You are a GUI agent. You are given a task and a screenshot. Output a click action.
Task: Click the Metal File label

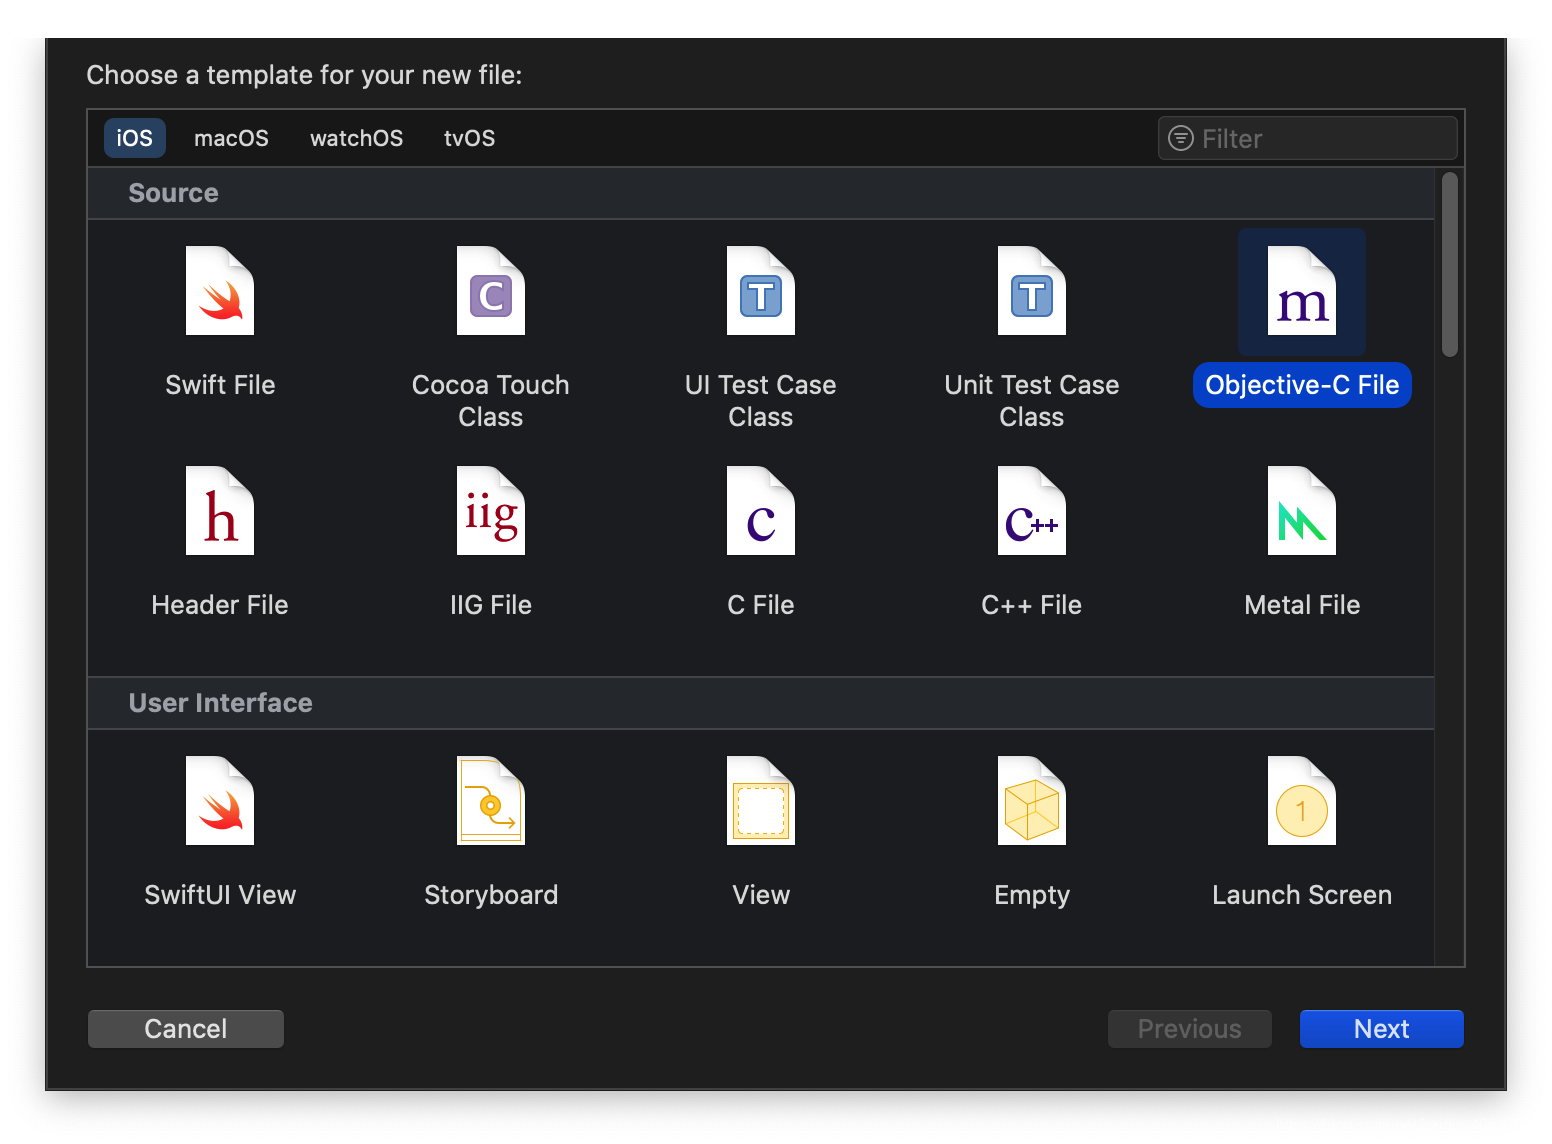(x=1302, y=605)
